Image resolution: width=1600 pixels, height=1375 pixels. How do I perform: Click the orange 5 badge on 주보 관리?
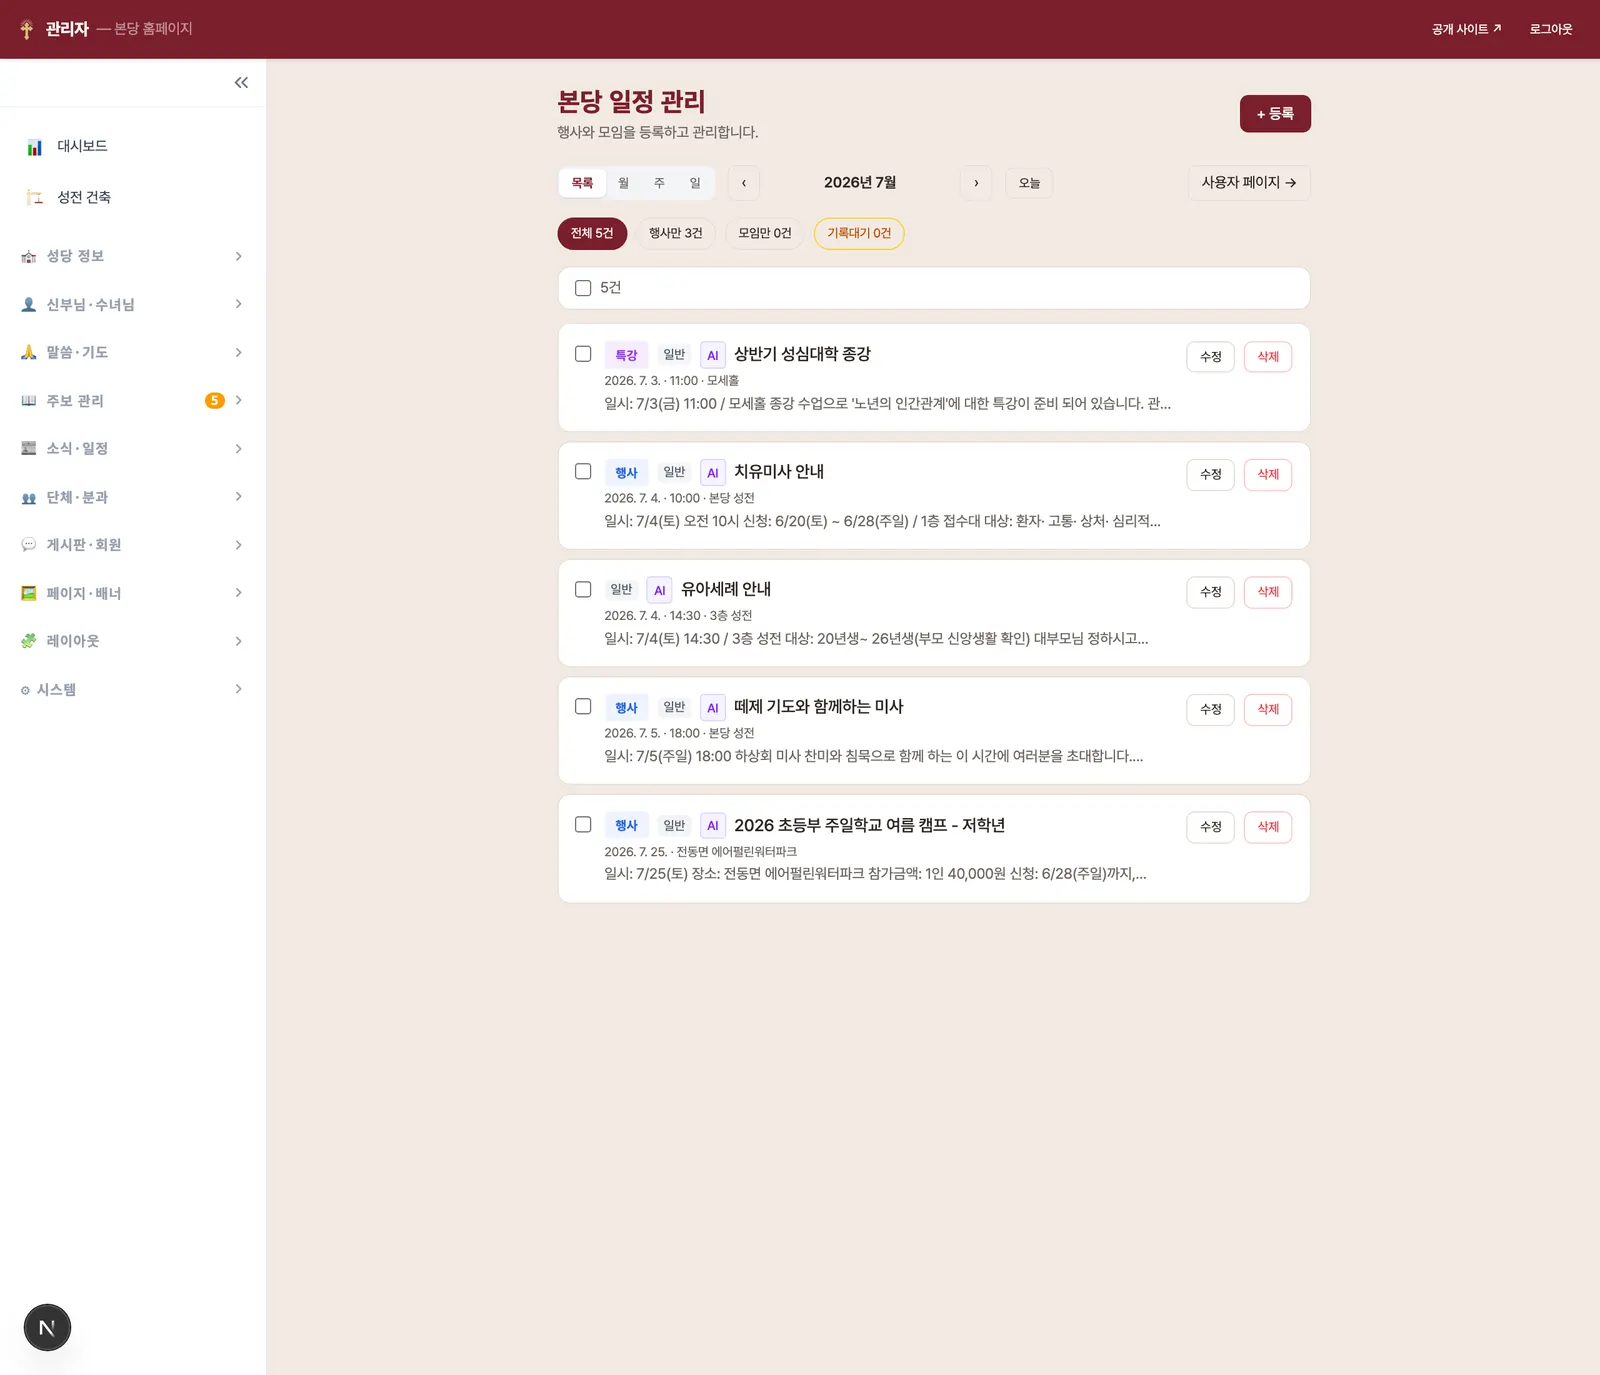(215, 401)
